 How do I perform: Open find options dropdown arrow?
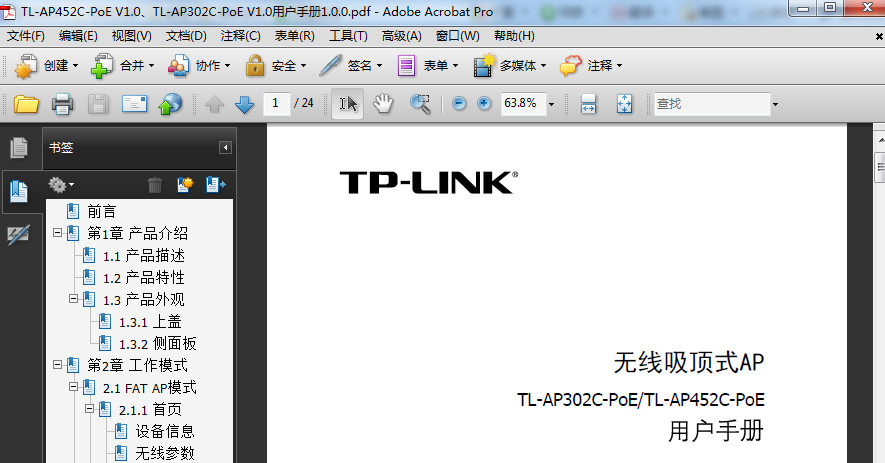click(x=775, y=104)
